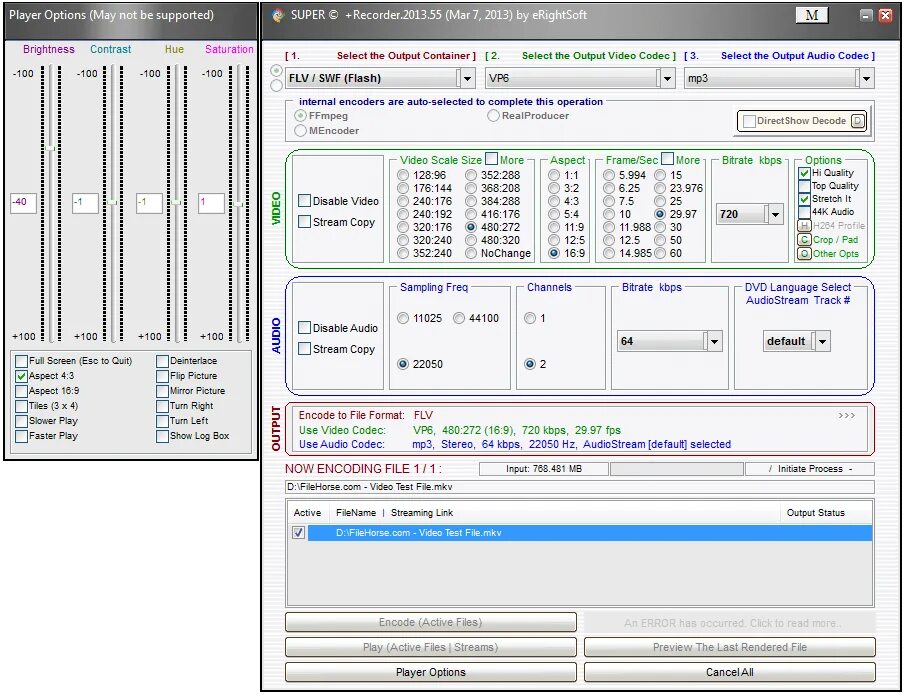Screen dimensions: 905x695
Task: Open the Crop / Pad options
Action: tap(804, 240)
